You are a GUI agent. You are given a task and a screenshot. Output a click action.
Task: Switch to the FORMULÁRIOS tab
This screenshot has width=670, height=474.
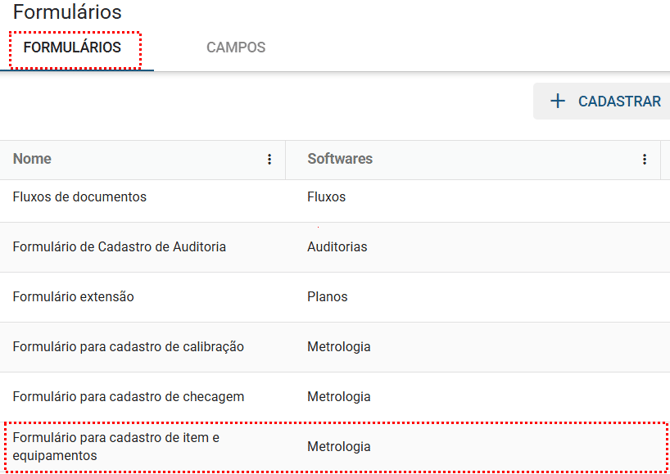[72, 48]
